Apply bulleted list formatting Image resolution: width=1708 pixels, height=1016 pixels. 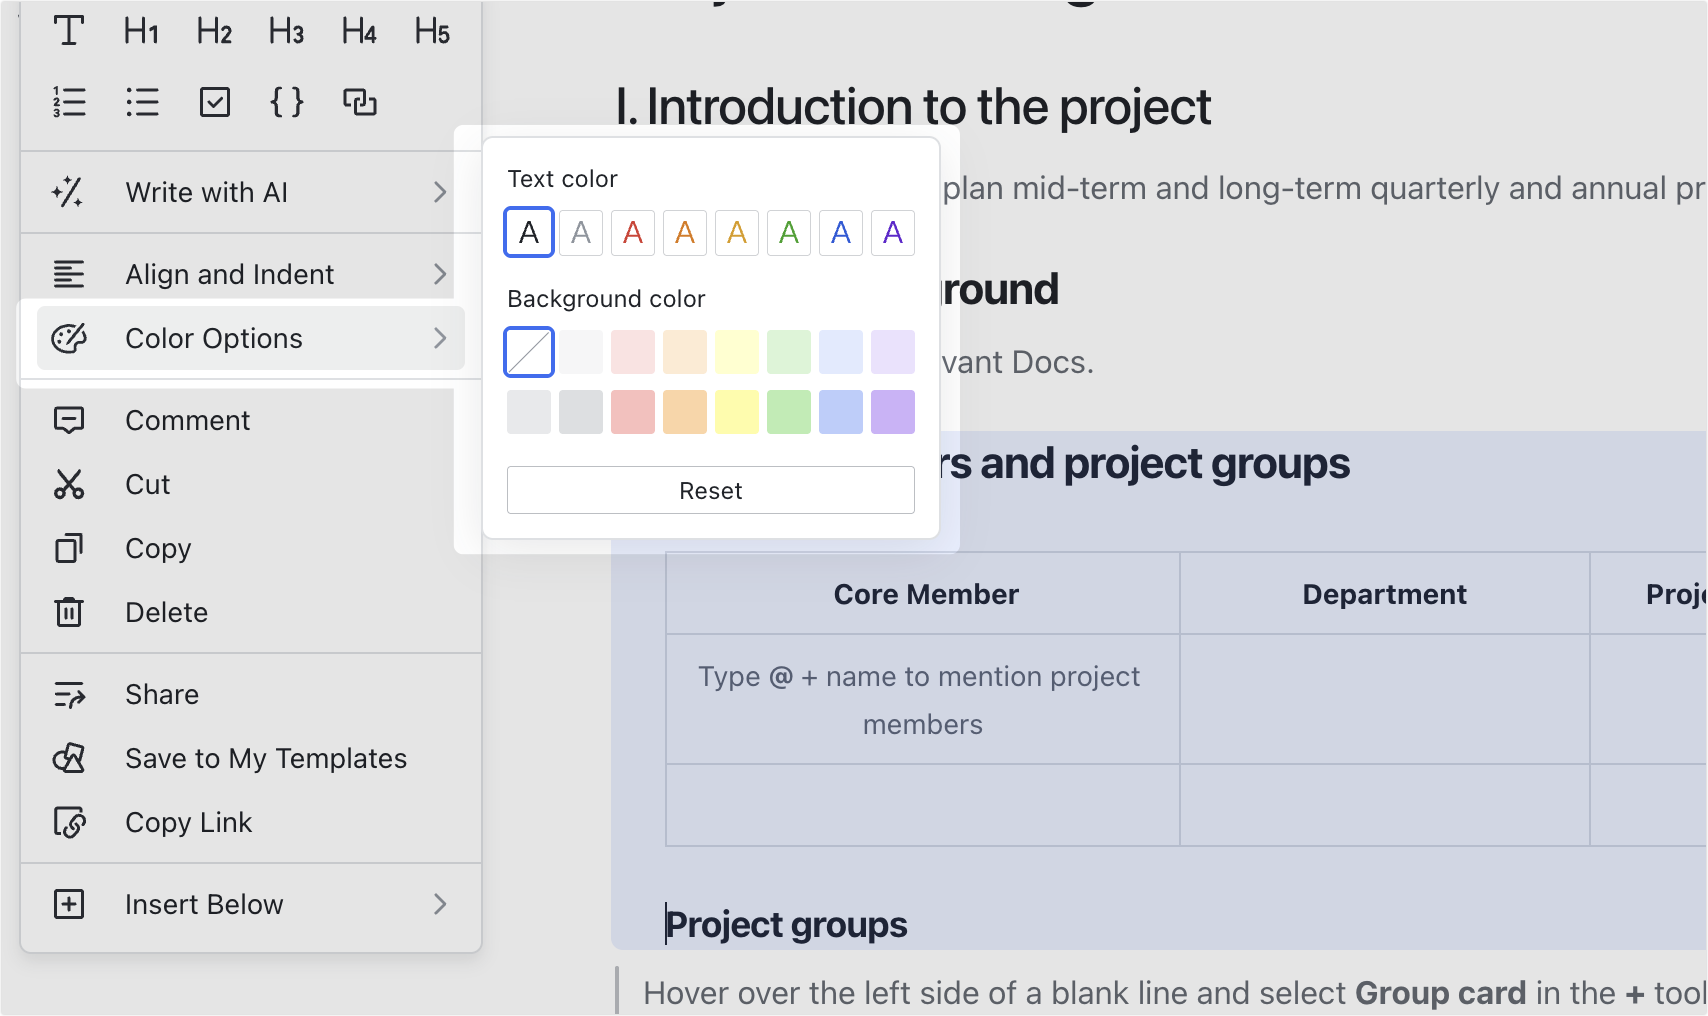(x=142, y=102)
